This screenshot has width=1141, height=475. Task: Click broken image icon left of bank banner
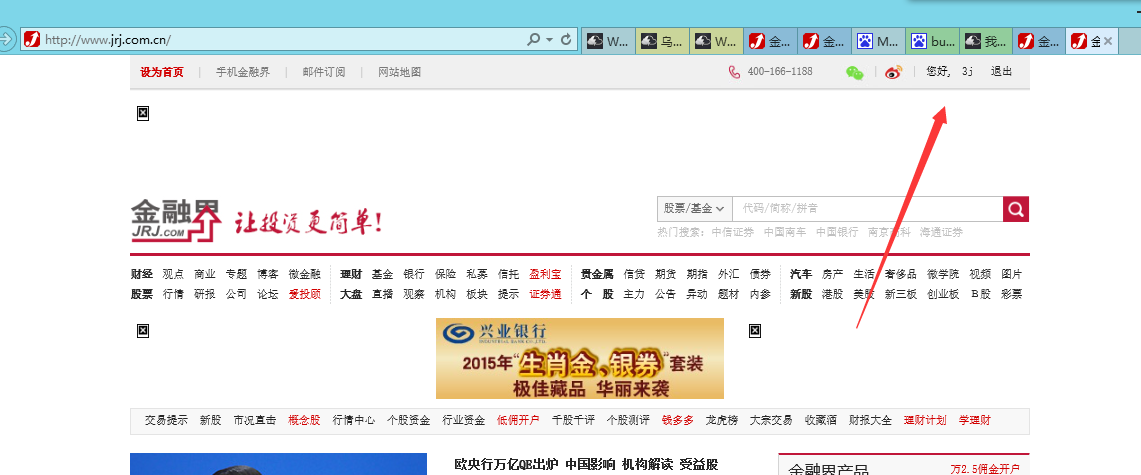[x=143, y=332]
